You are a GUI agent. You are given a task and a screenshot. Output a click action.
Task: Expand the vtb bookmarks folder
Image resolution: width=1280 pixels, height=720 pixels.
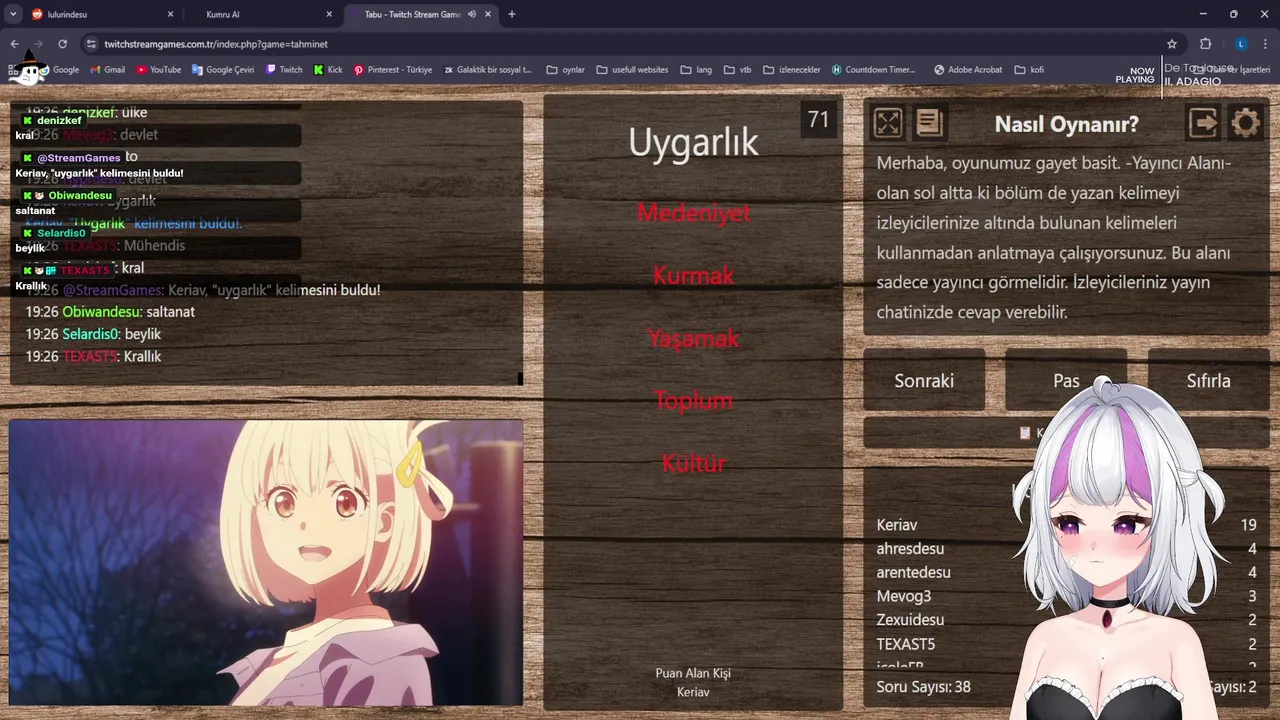(x=737, y=70)
